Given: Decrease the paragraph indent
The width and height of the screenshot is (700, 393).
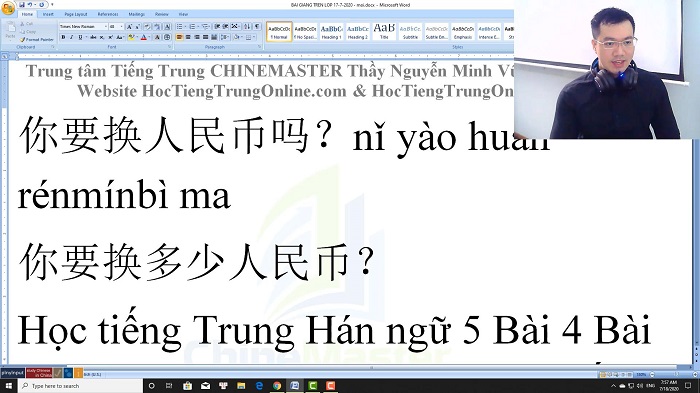Looking at the screenshot, I should pyautogui.click(x=217, y=27).
